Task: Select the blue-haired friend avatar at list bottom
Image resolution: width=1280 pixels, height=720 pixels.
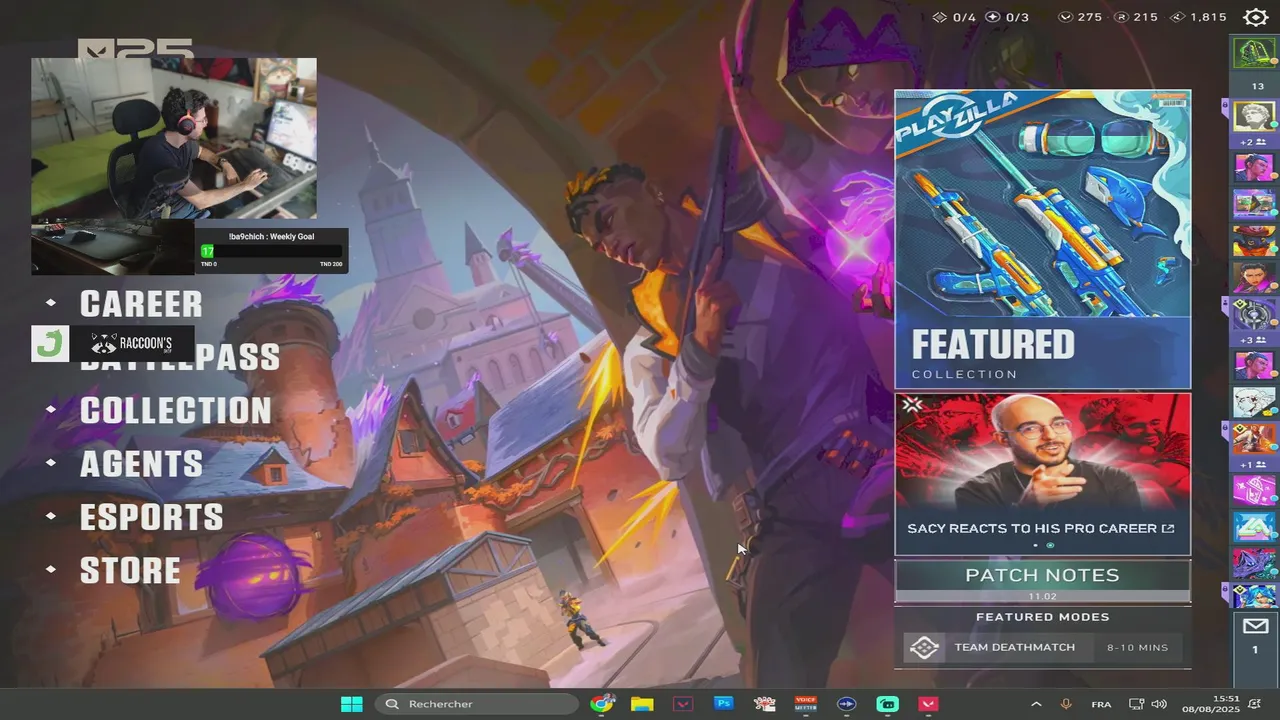Action: pos(1254,597)
